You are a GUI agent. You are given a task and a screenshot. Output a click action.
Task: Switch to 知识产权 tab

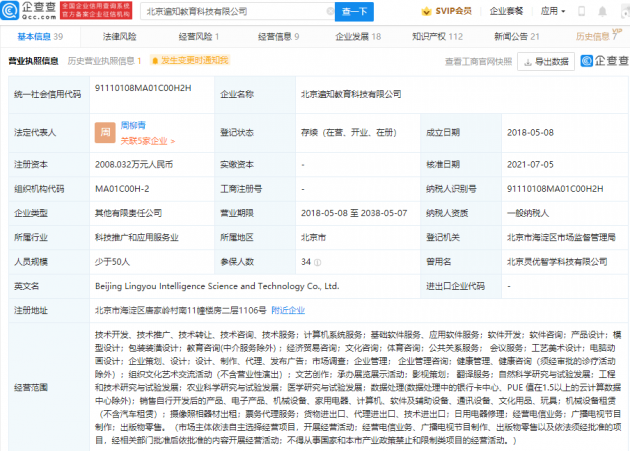438,37
